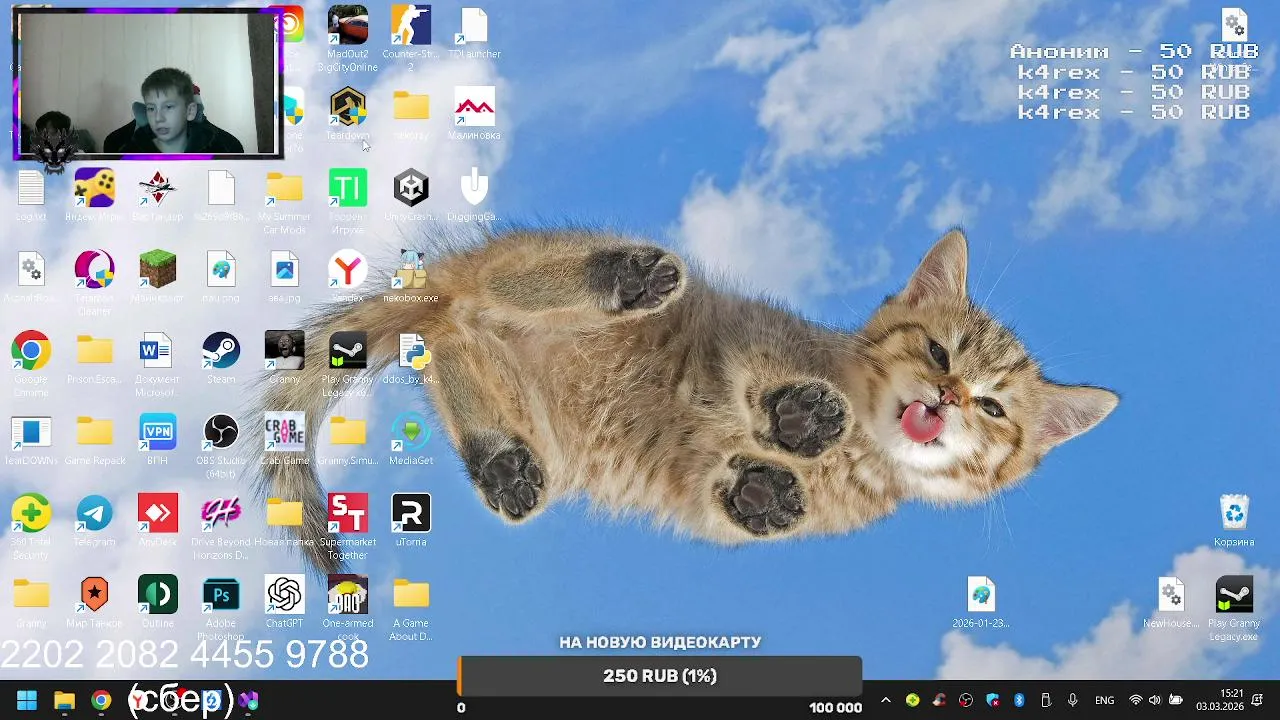Click the microphone tray icon
The image size is (1280, 720).
click(1072, 700)
